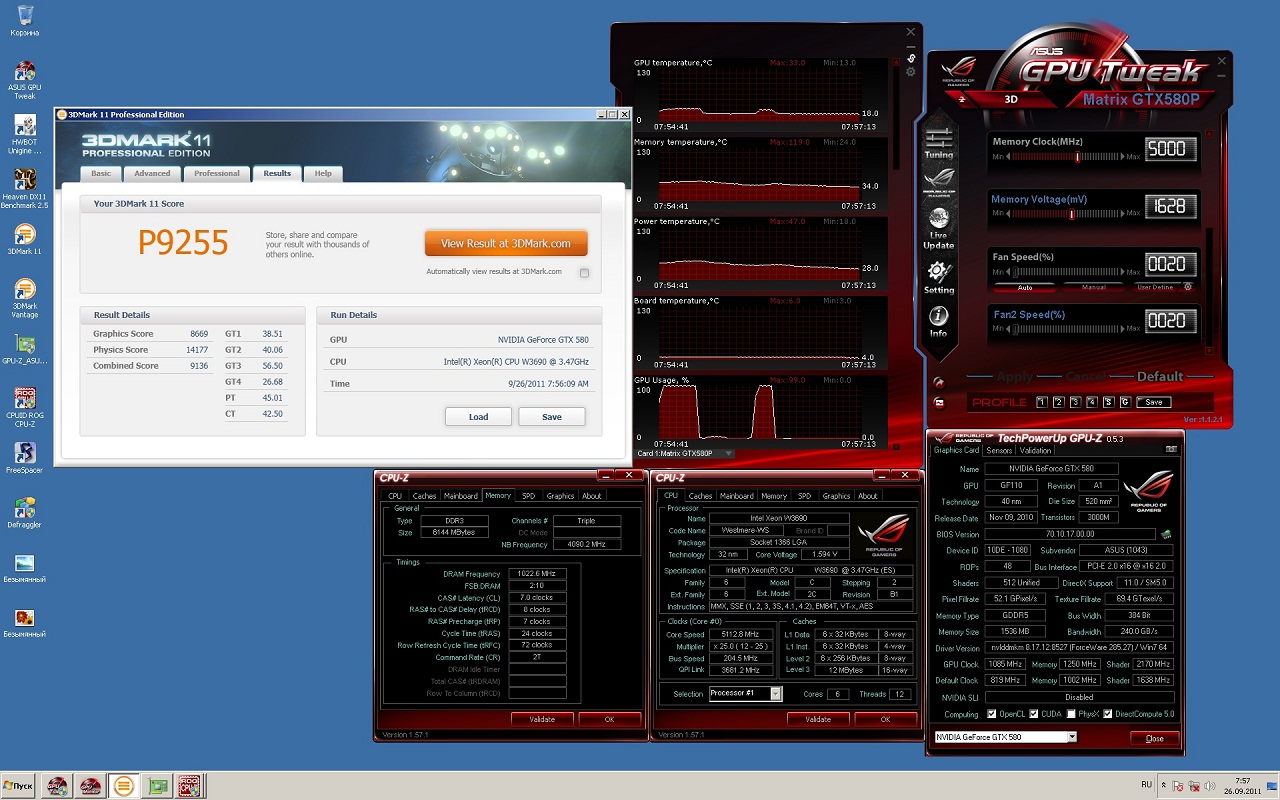Screen dimensions: 1280x800
Task: Click the ROG logo icon in GPU Tweak sidebar
Action: [939, 182]
